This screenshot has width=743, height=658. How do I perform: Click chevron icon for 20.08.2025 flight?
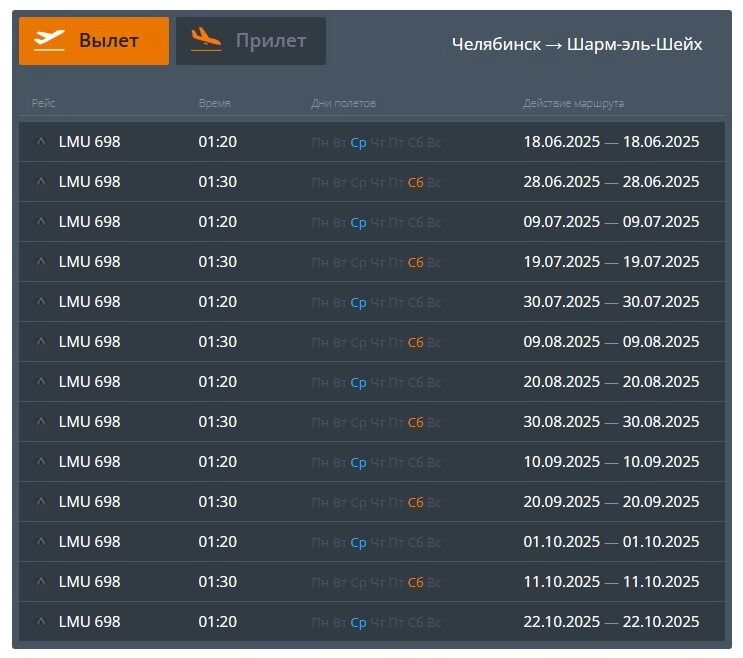tap(41, 382)
